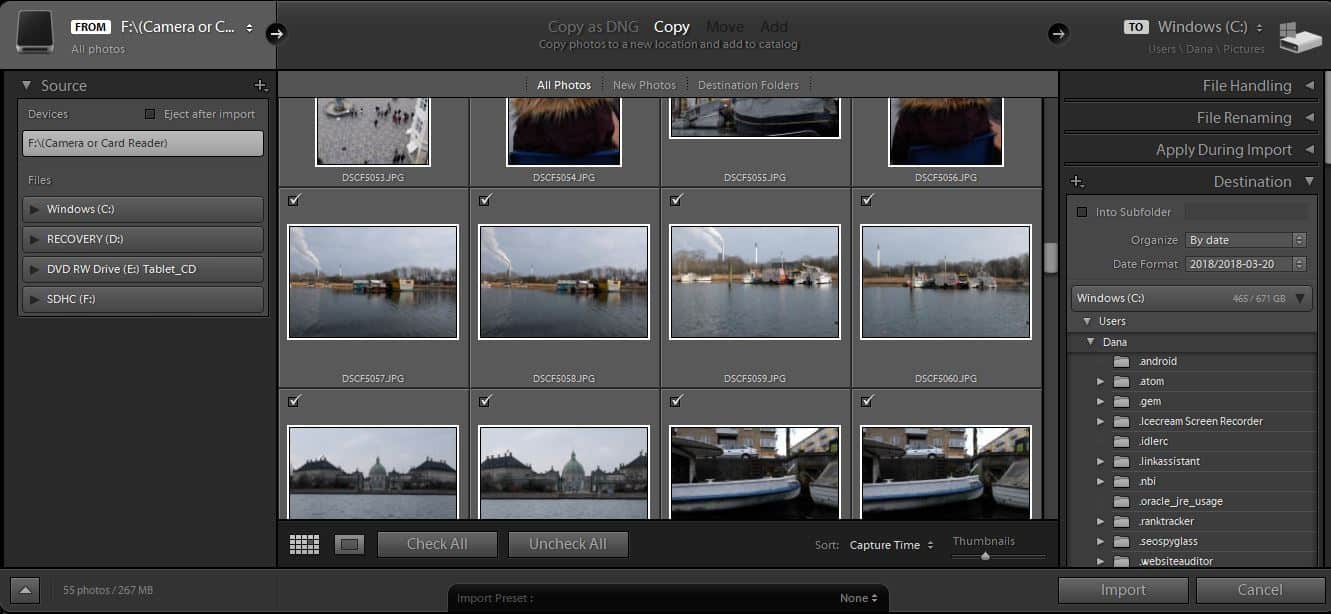
Task: Enable Eject after import checkbox
Action: (x=150, y=114)
